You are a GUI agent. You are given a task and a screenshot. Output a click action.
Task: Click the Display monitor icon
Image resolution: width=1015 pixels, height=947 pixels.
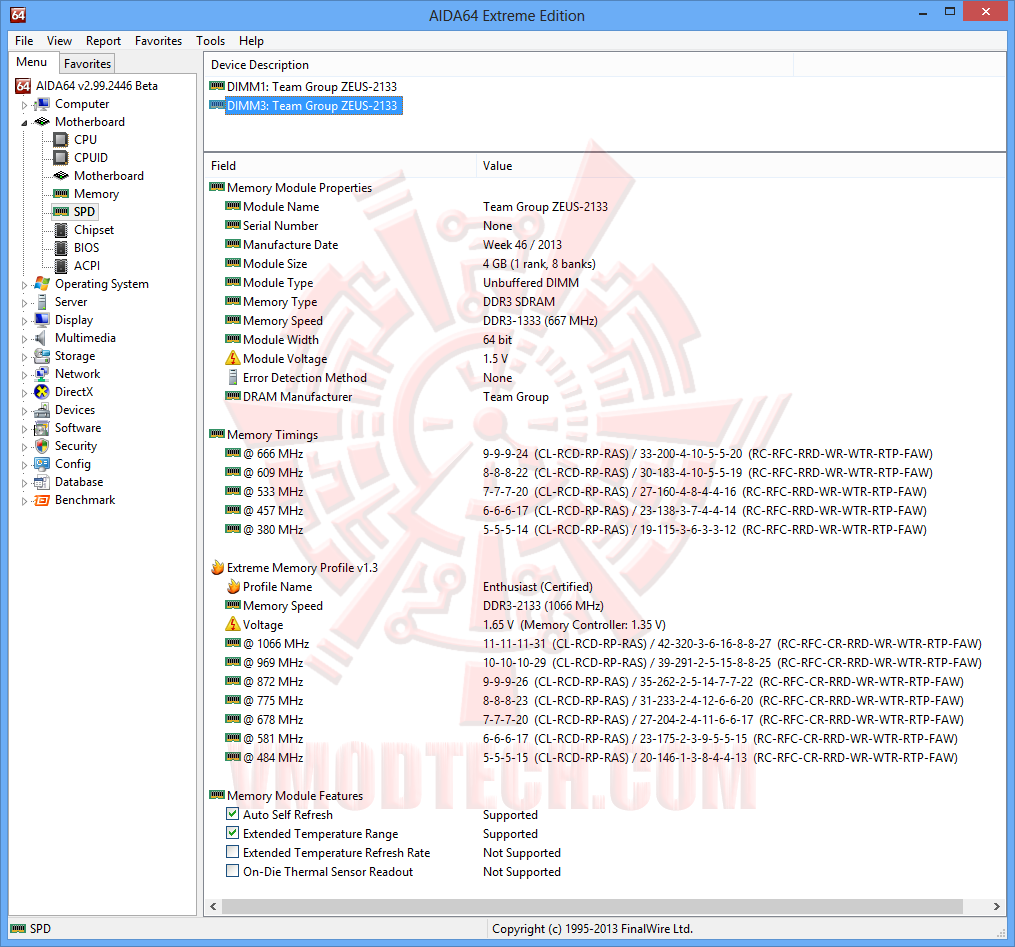pos(42,320)
